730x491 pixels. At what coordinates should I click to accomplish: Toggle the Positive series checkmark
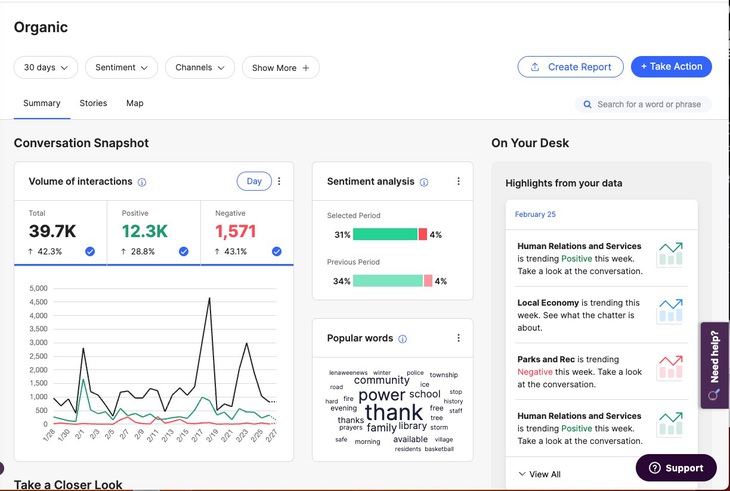click(x=183, y=251)
